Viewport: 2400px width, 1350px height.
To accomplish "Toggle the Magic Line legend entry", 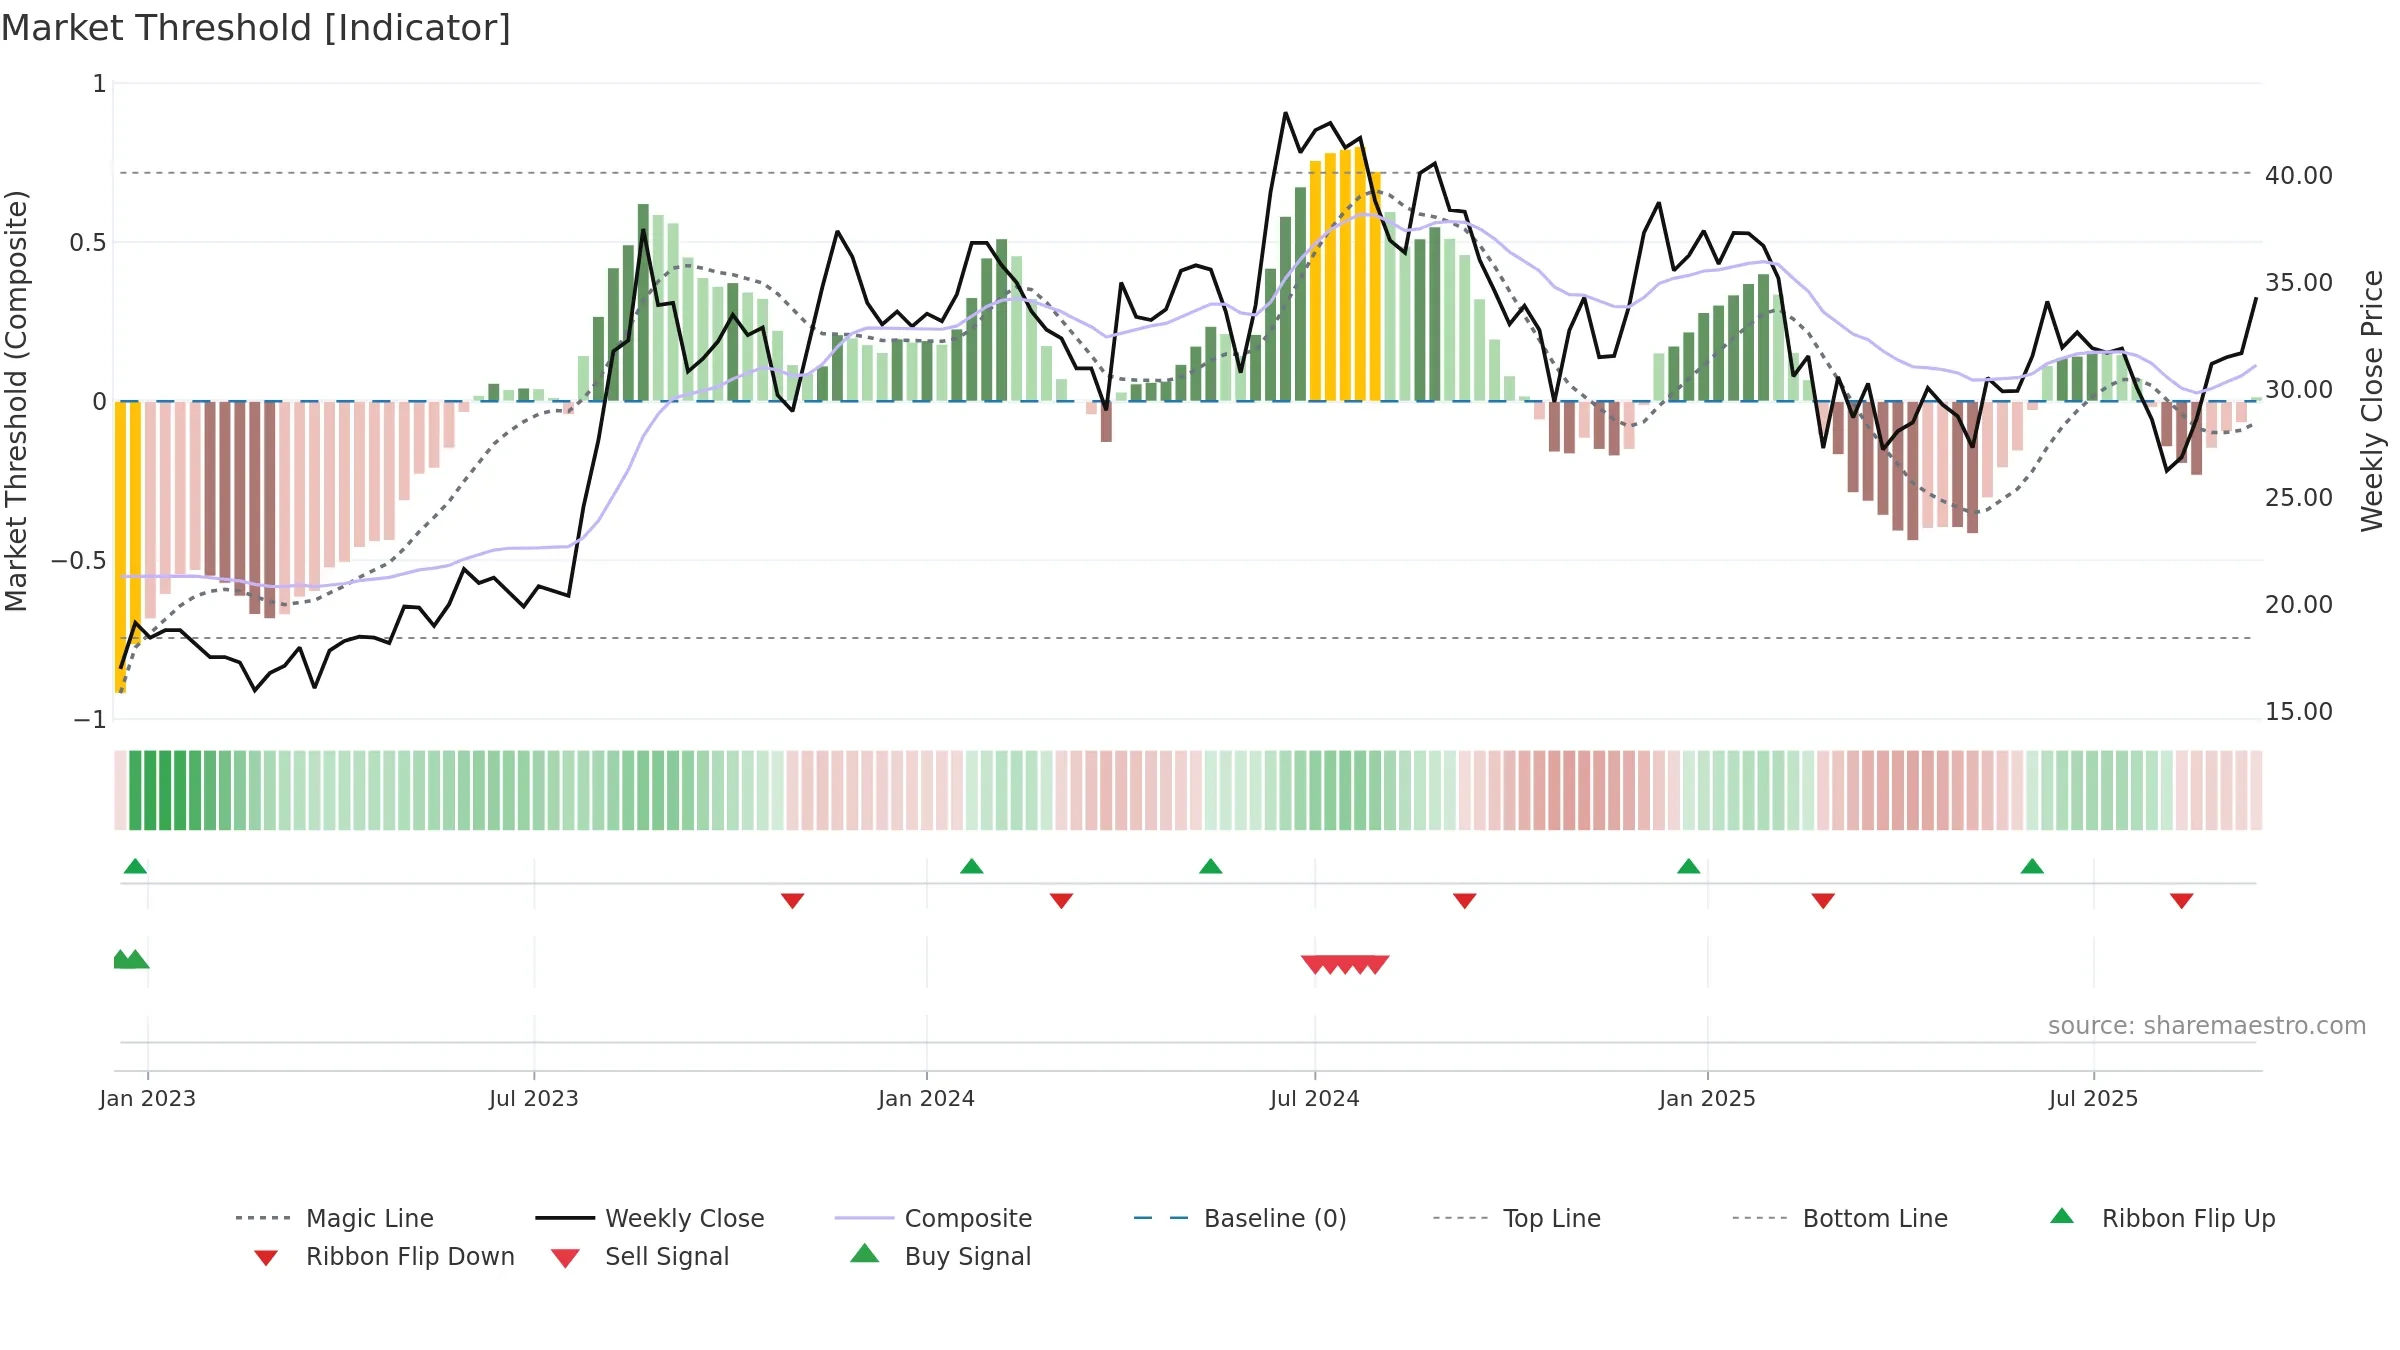I will (x=335, y=1218).
